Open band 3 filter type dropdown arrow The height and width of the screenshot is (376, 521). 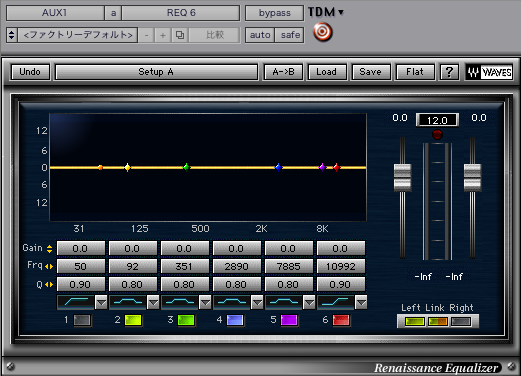pos(205,302)
